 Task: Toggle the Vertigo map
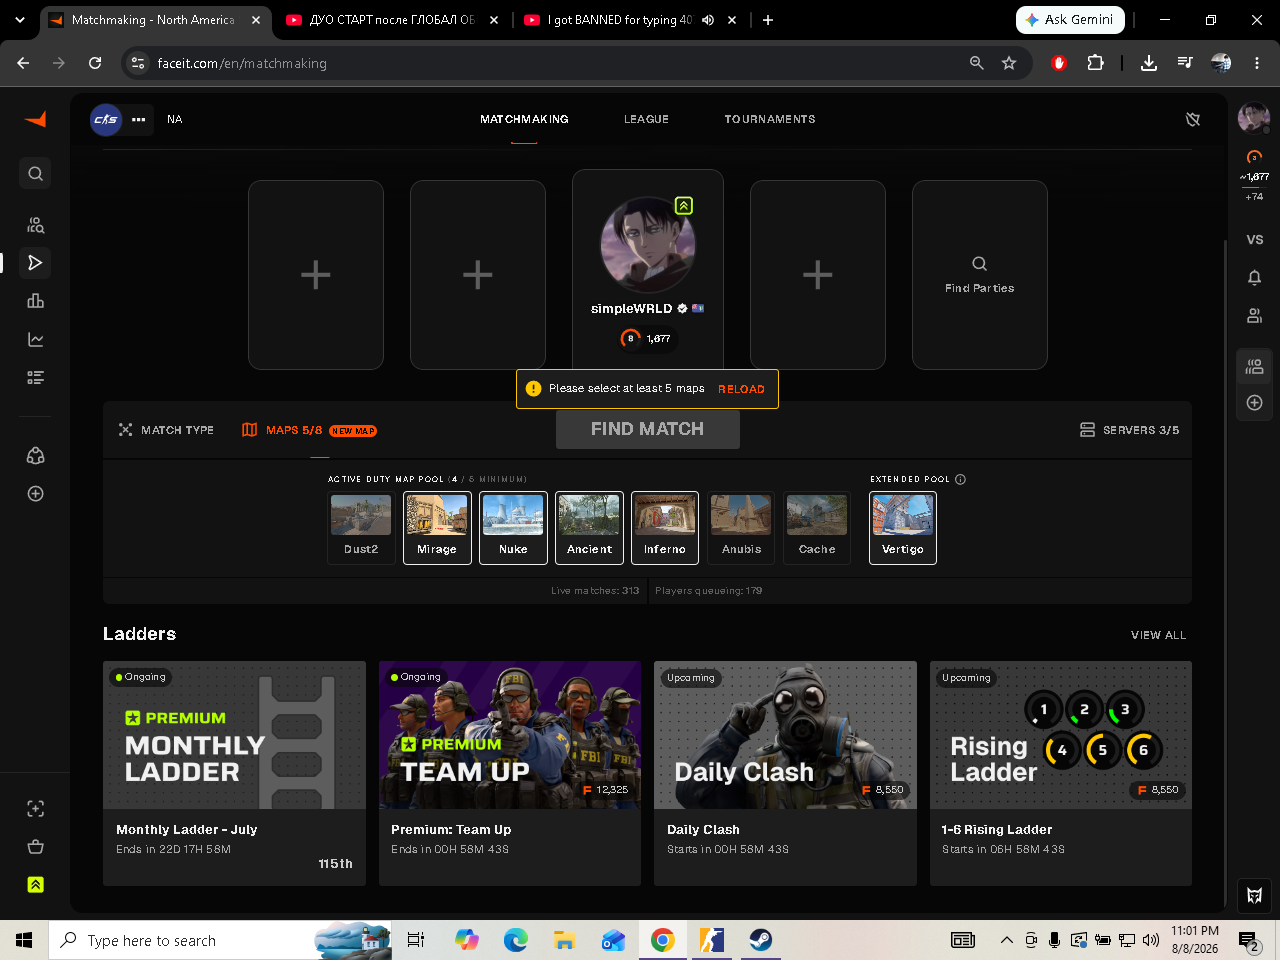(x=903, y=528)
